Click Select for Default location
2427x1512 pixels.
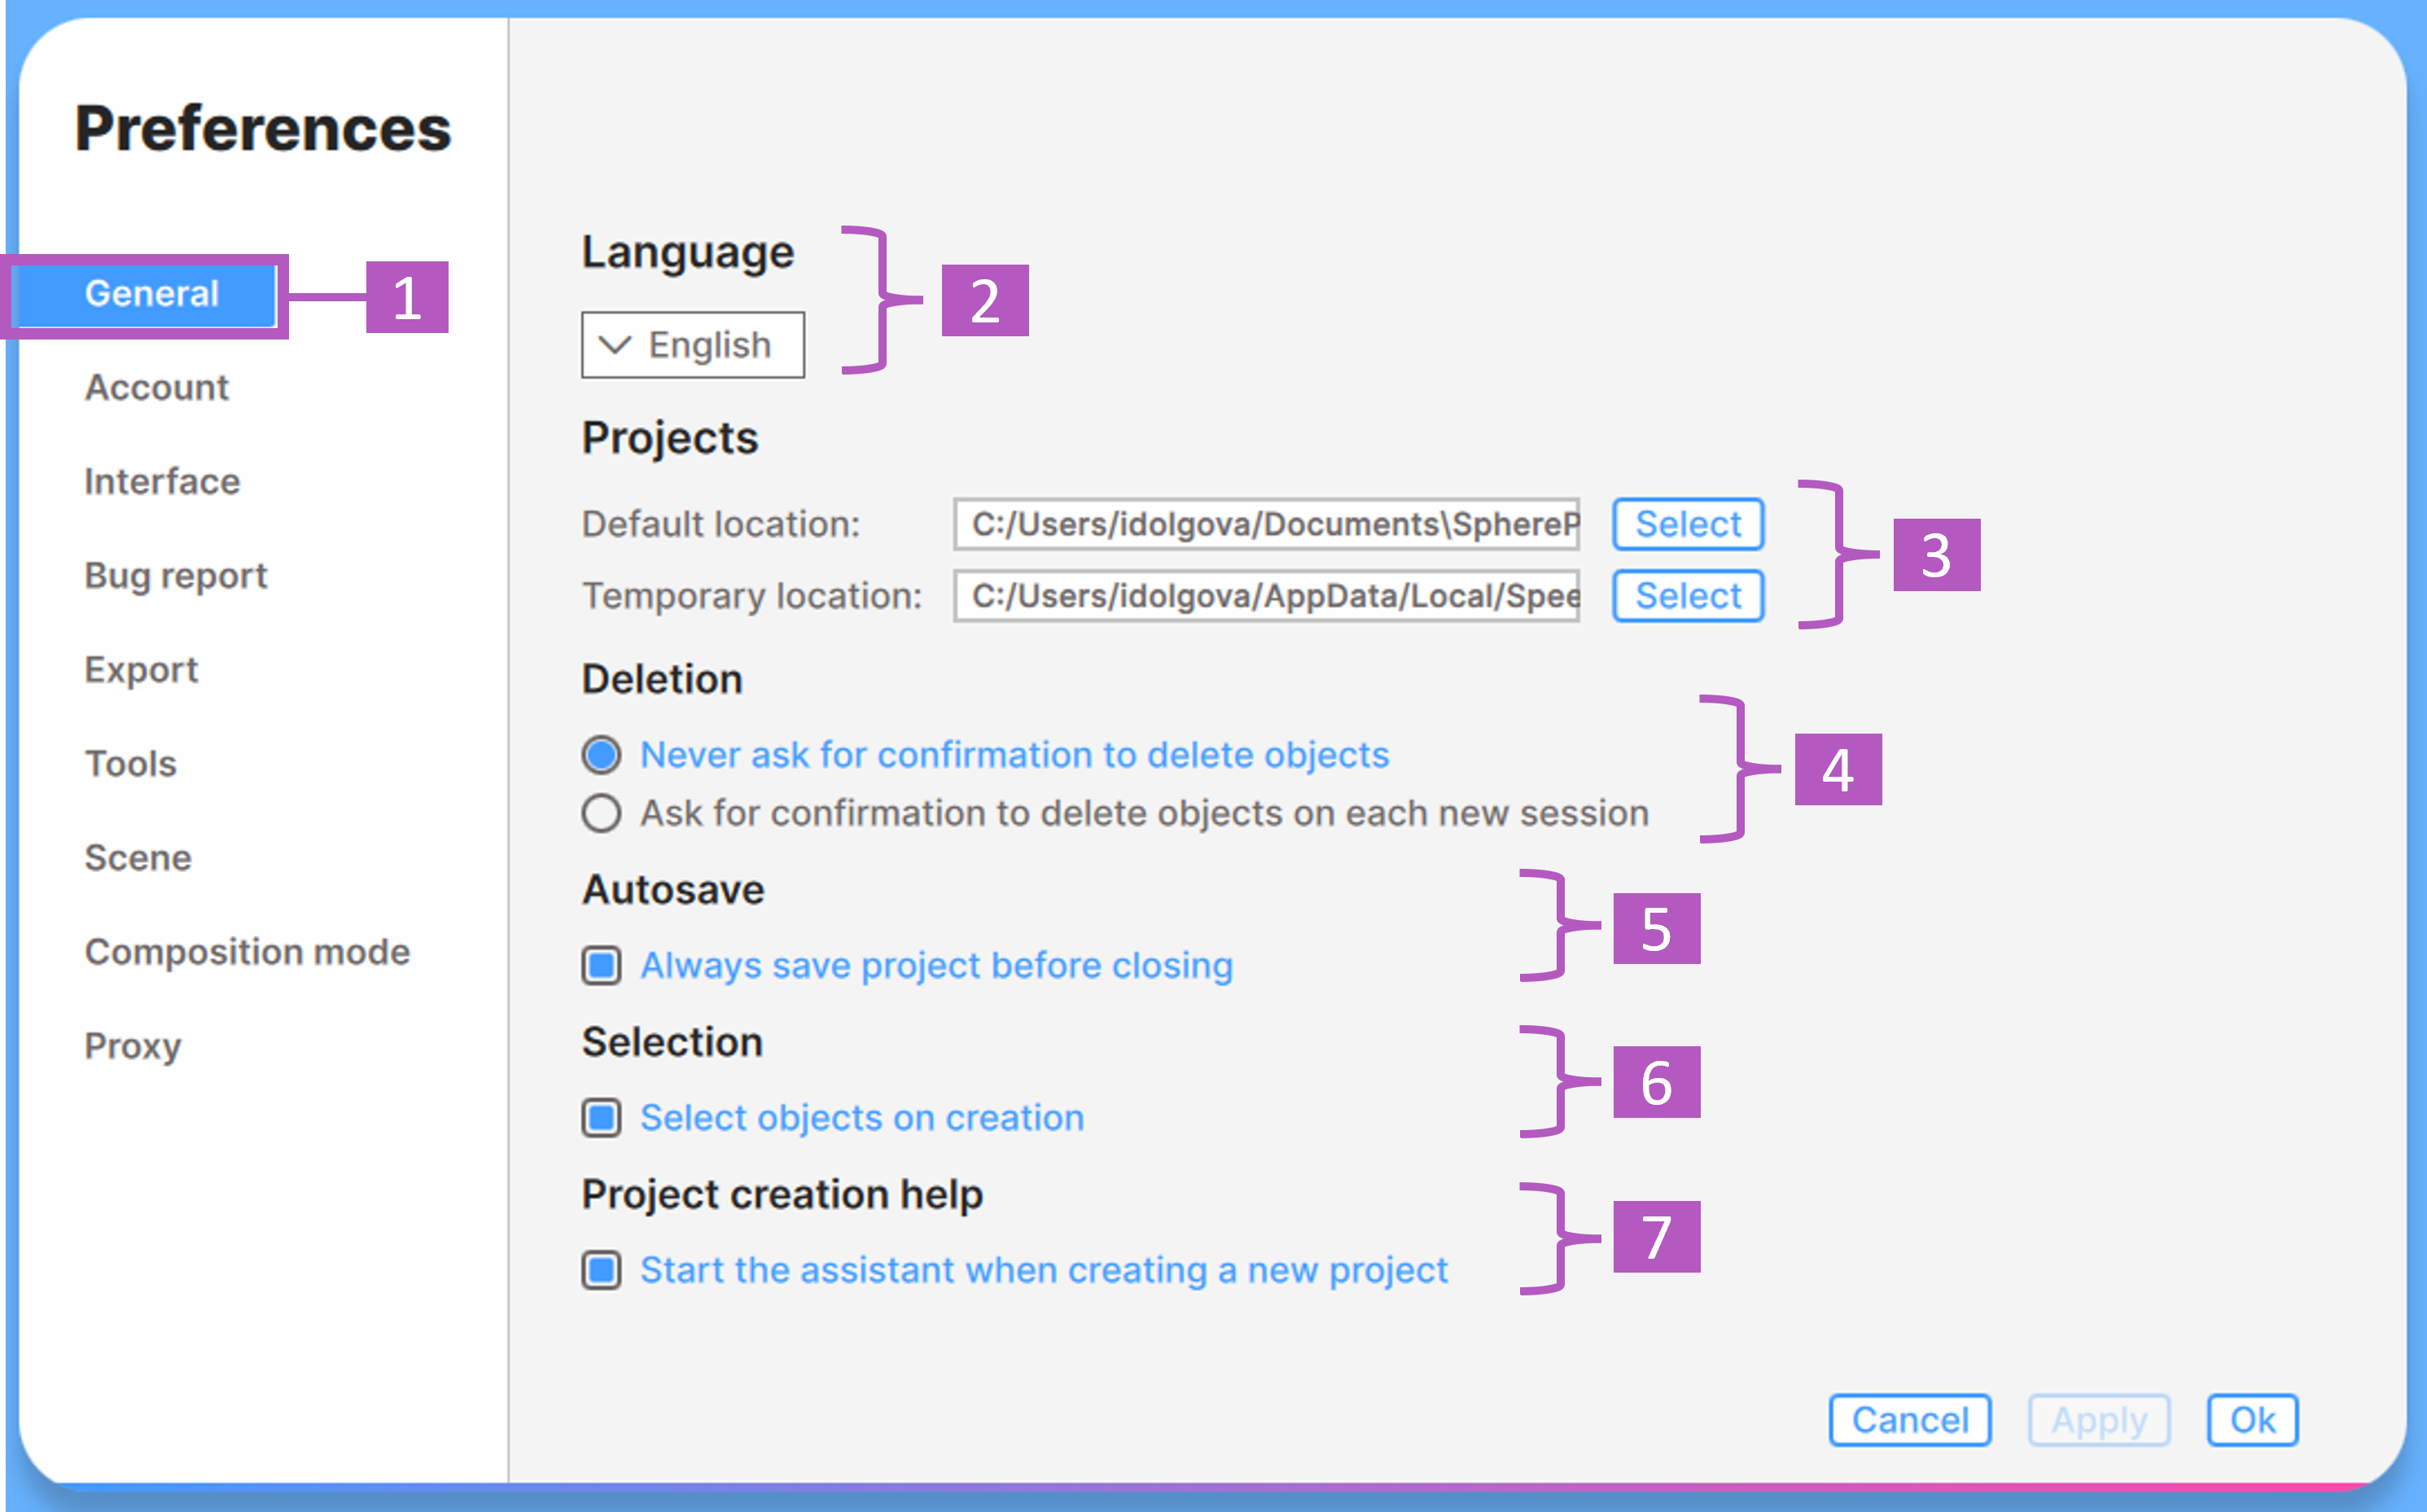1687,524
